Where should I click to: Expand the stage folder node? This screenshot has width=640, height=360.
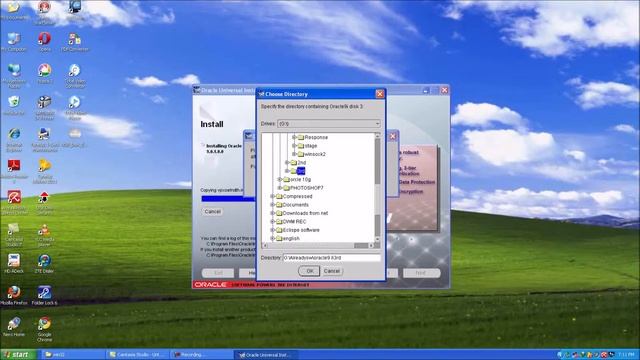point(294,146)
